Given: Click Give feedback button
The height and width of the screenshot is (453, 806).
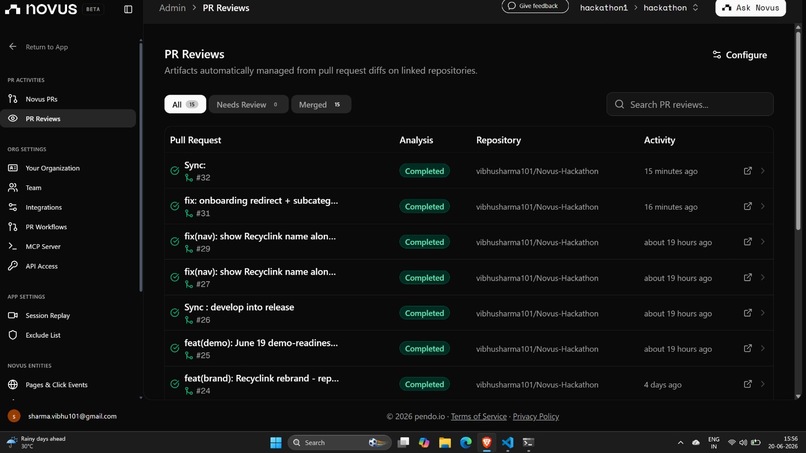Looking at the screenshot, I should point(535,6).
